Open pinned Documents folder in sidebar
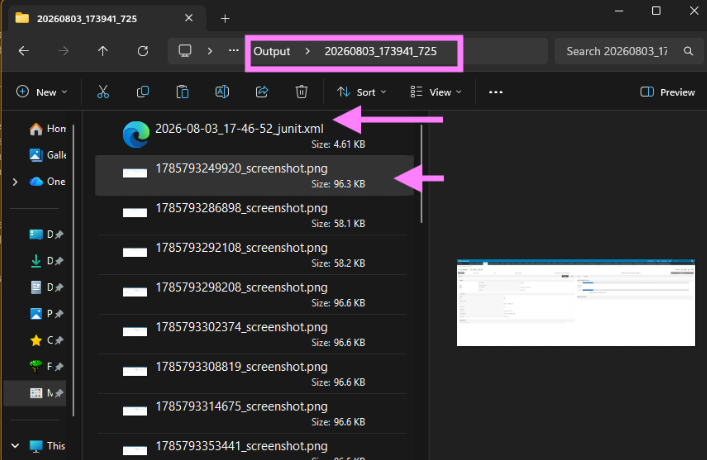The width and height of the screenshot is (707, 460). (46, 287)
